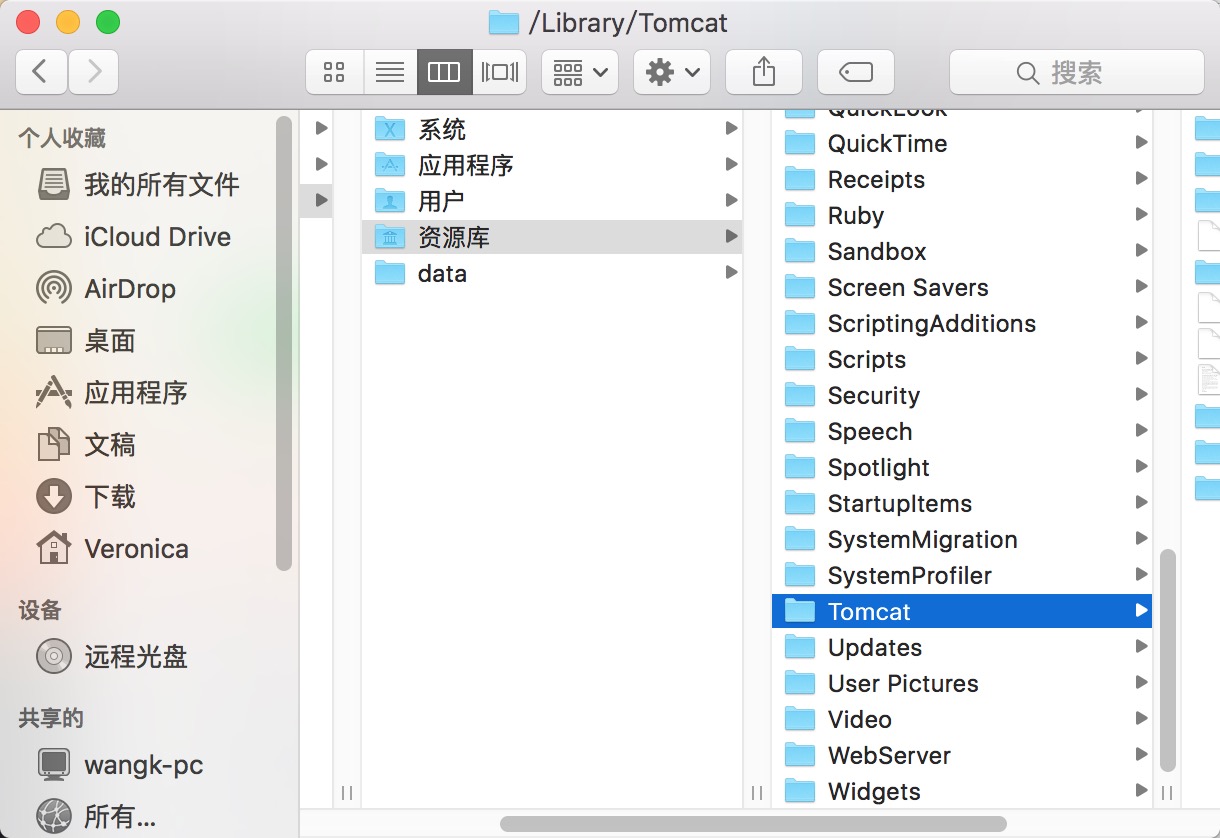Open the Veronica home folder in sidebar

(112, 549)
